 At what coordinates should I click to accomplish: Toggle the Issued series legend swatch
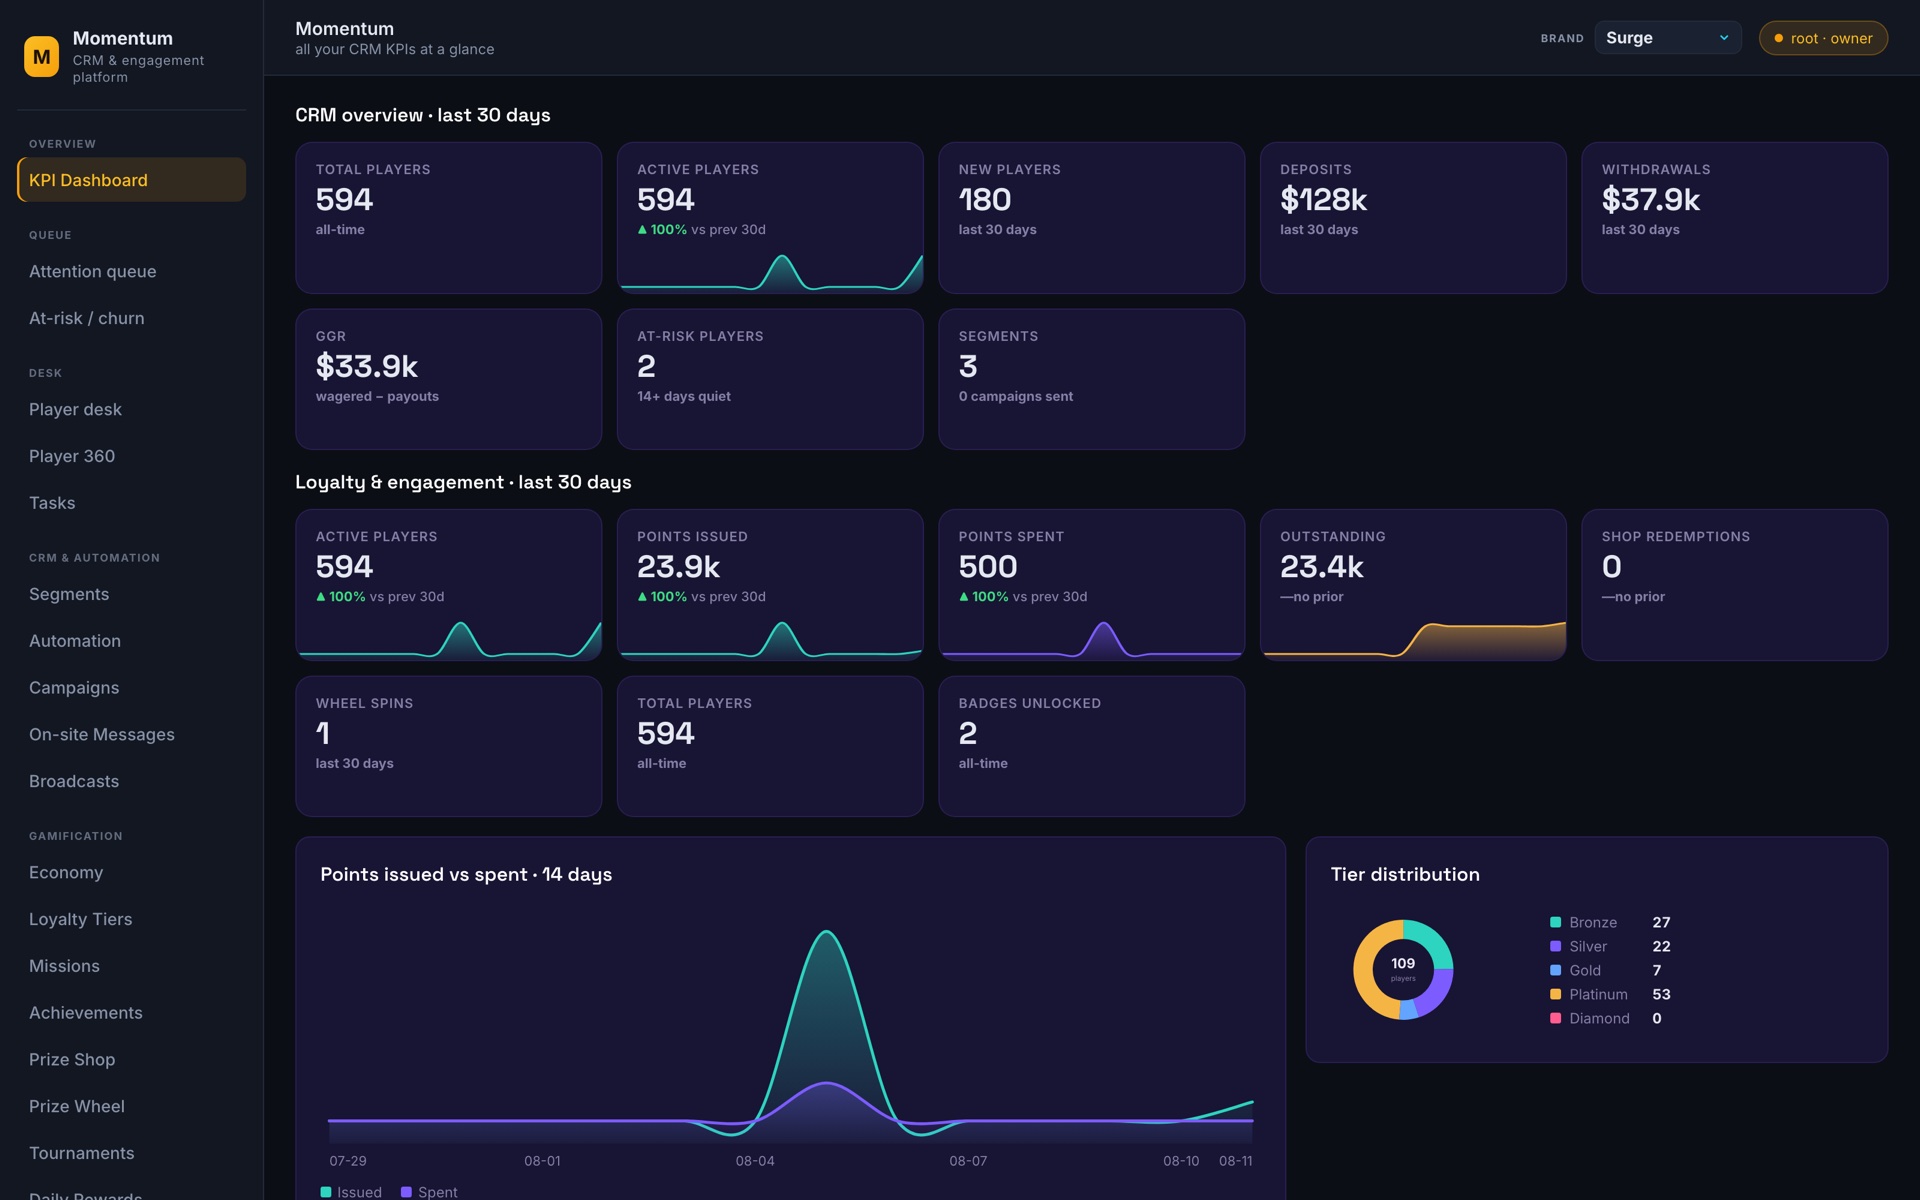[x=325, y=1192]
